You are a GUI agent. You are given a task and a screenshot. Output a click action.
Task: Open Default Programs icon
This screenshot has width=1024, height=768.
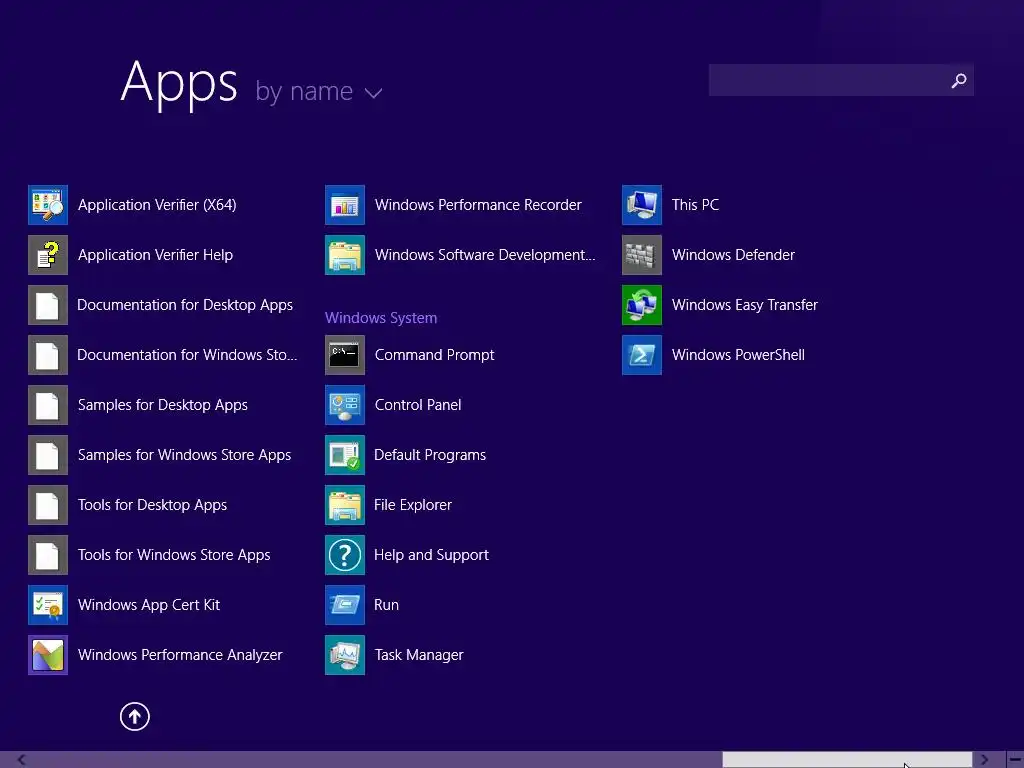(x=345, y=455)
